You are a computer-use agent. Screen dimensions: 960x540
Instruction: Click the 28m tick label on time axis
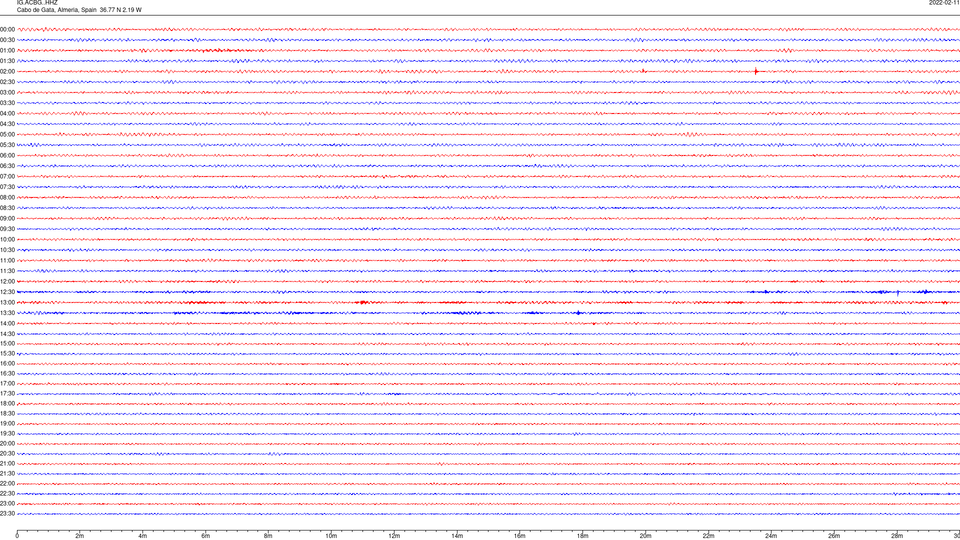click(x=897, y=536)
